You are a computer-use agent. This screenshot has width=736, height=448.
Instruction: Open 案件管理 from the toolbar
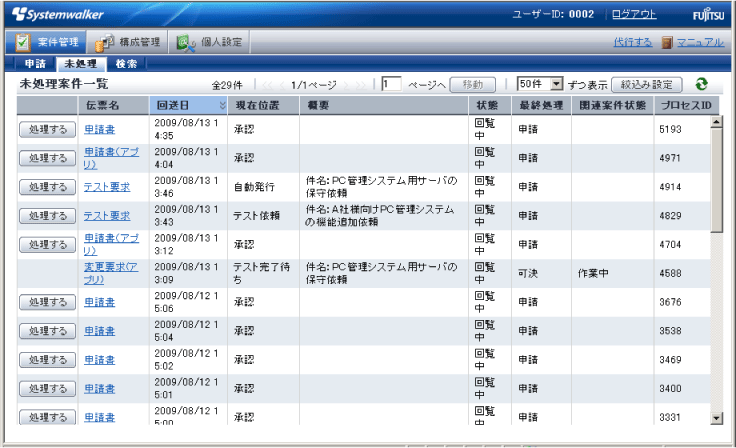pyautogui.click(x=46, y=42)
